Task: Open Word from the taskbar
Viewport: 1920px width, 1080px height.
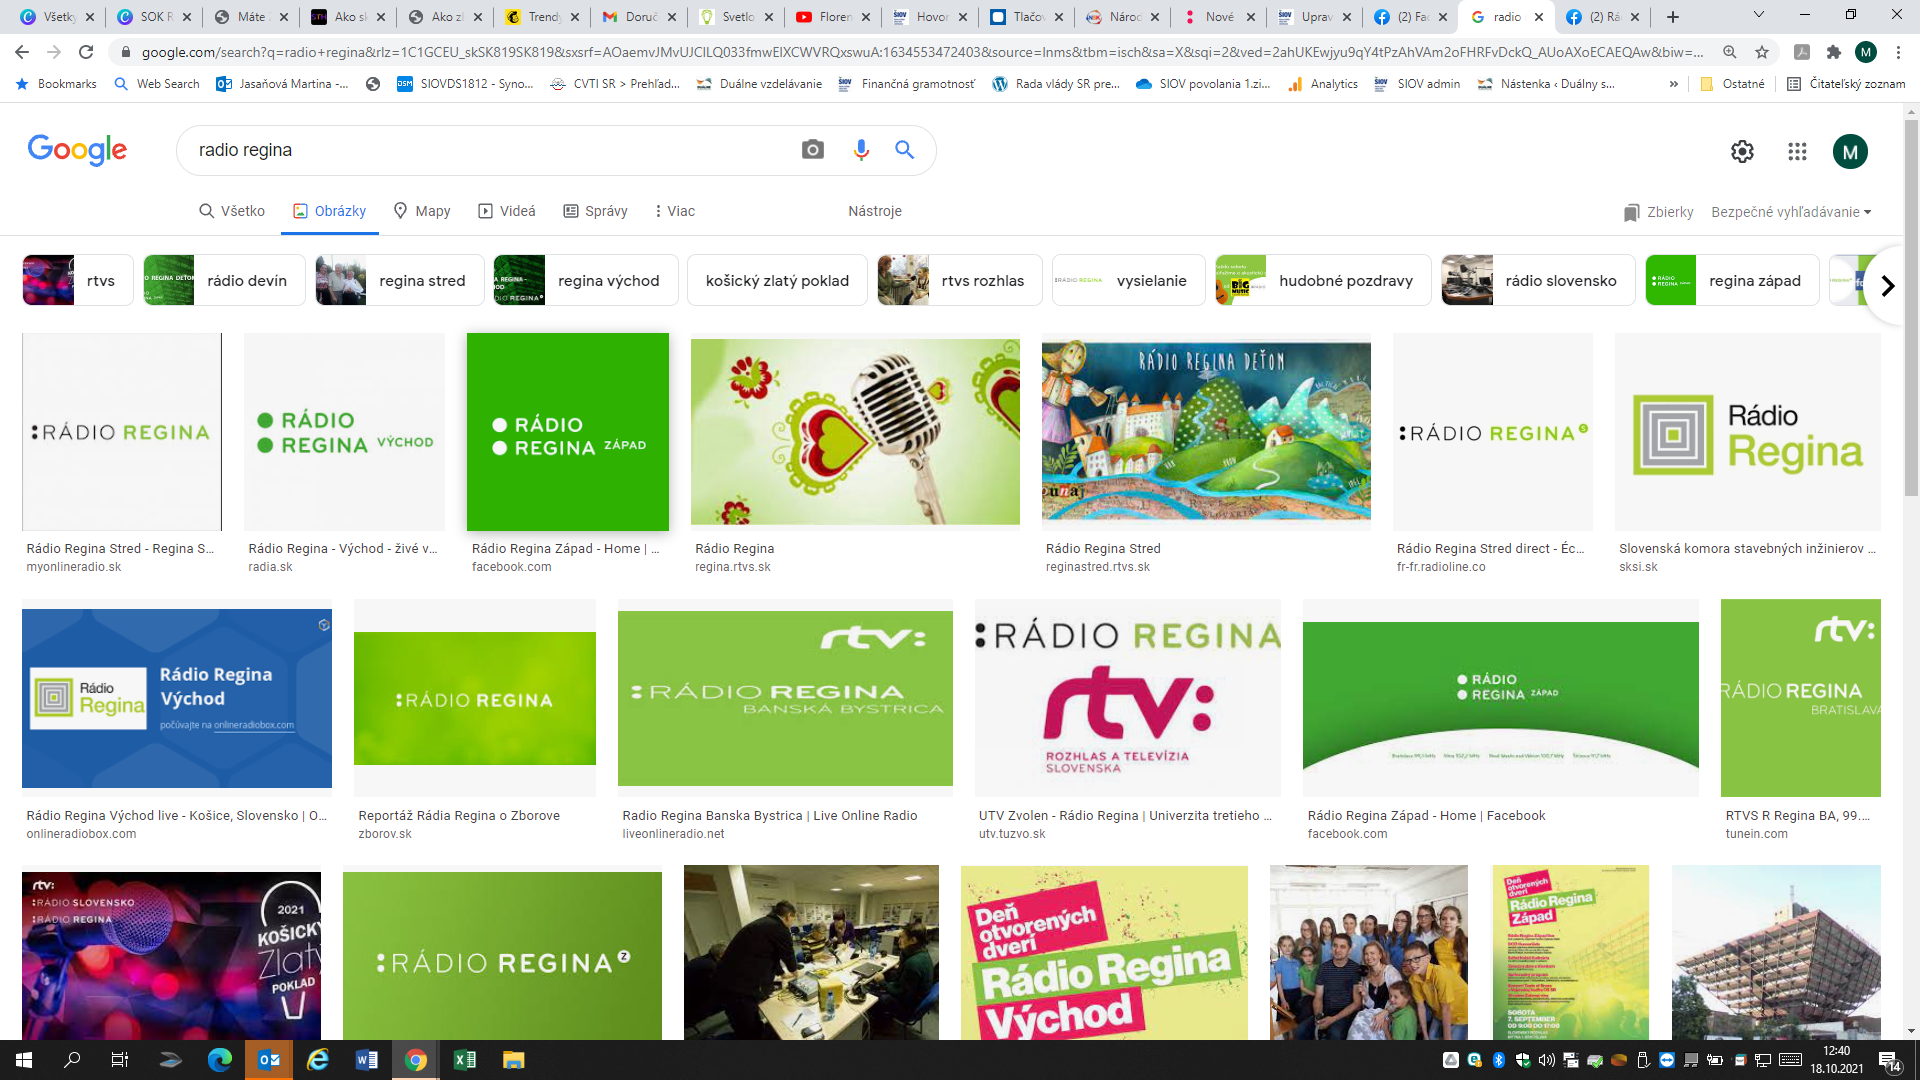Action: (367, 1060)
